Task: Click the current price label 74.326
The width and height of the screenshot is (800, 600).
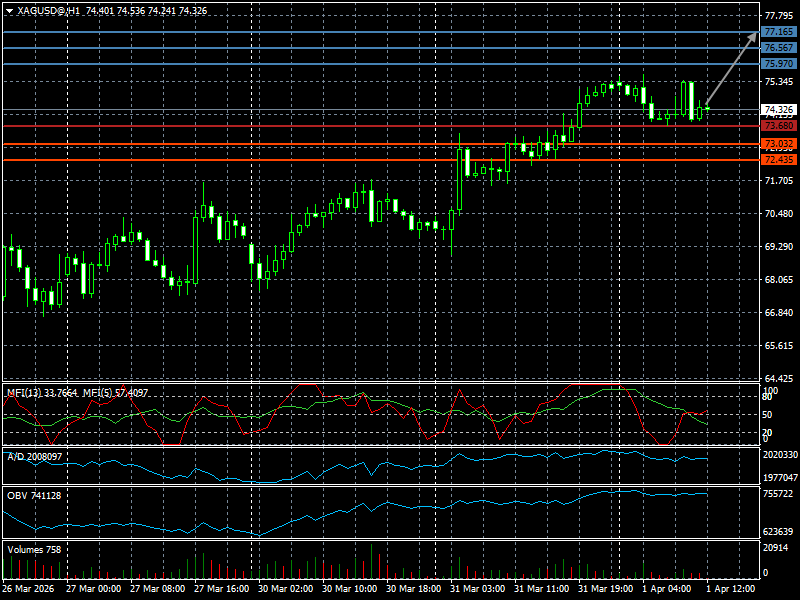Action: (x=778, y=110)
